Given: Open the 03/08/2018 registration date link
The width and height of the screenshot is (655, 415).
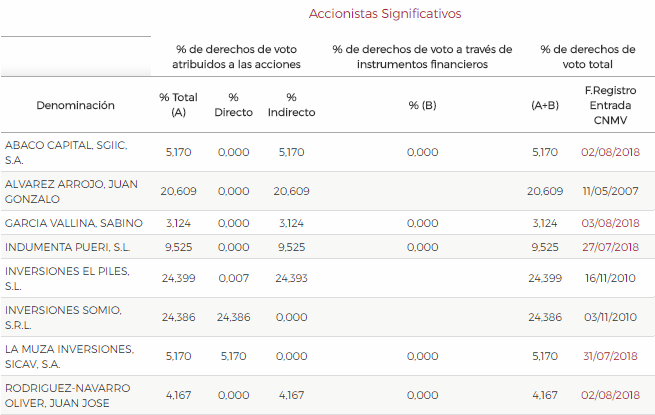Looking at the screenshot, I should (610, 223).
